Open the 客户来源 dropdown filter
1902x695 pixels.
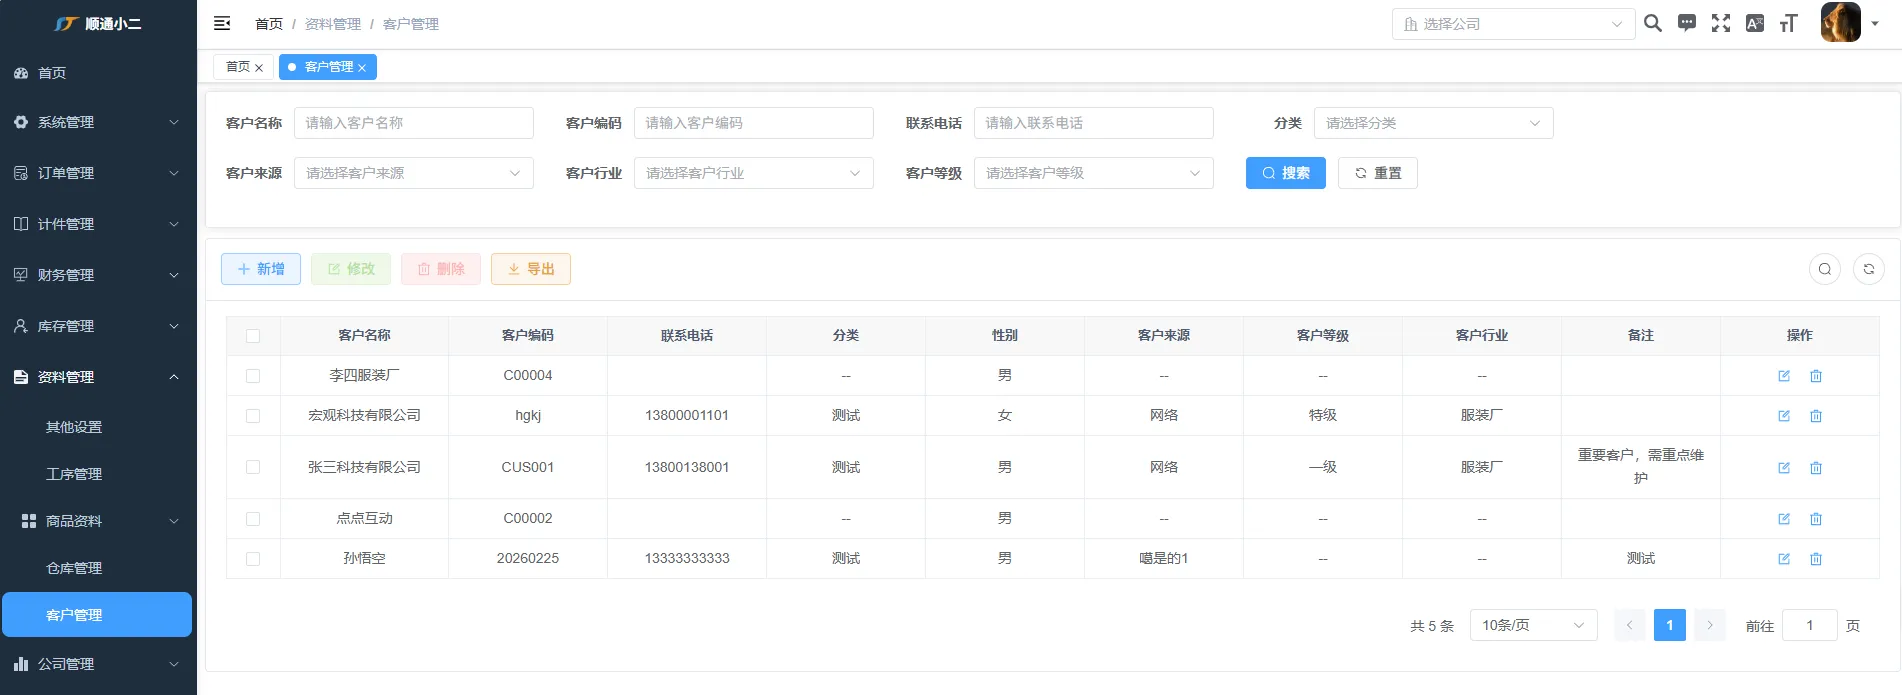(413, 173)
